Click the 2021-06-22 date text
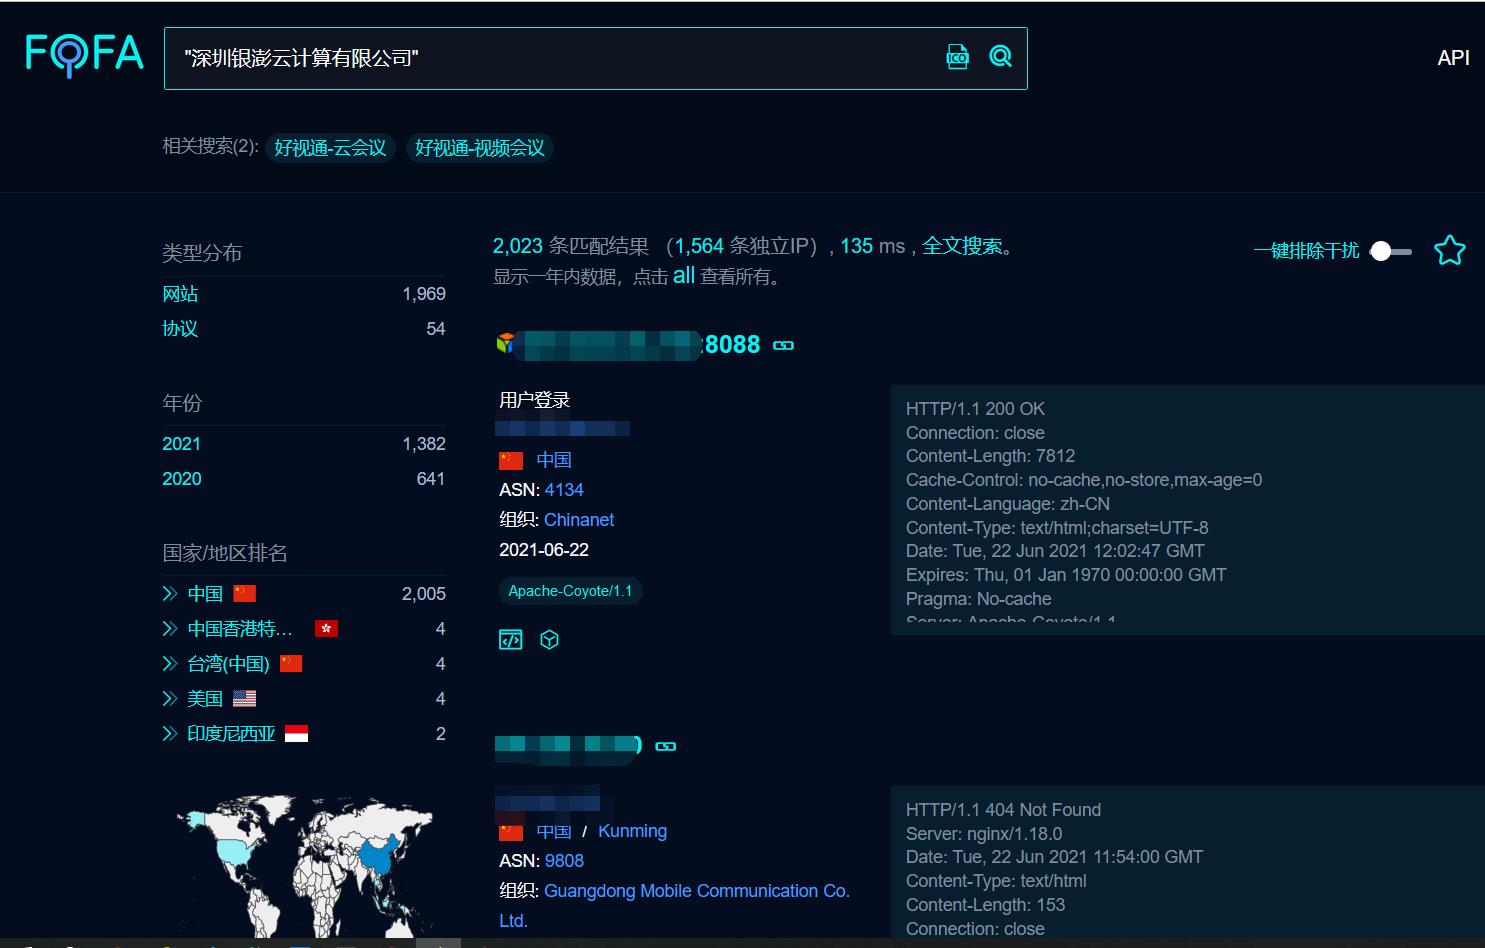The width and height of the screenshot is (1485, 948). 544,550
